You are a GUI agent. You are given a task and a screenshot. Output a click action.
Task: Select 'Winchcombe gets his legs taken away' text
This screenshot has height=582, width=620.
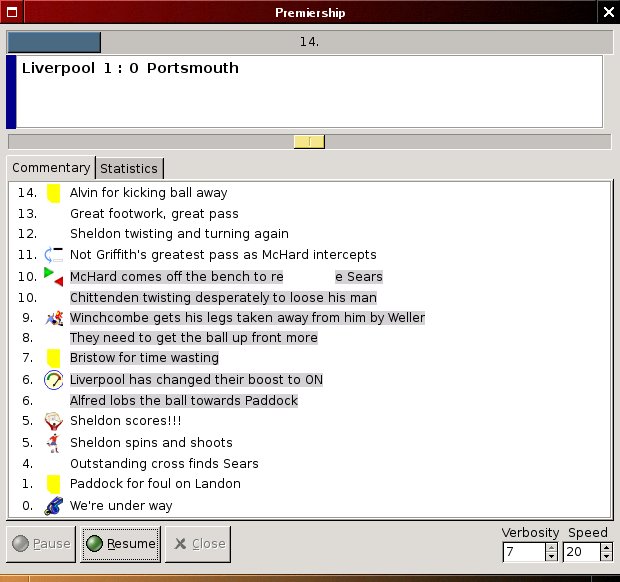pos(247,317)
